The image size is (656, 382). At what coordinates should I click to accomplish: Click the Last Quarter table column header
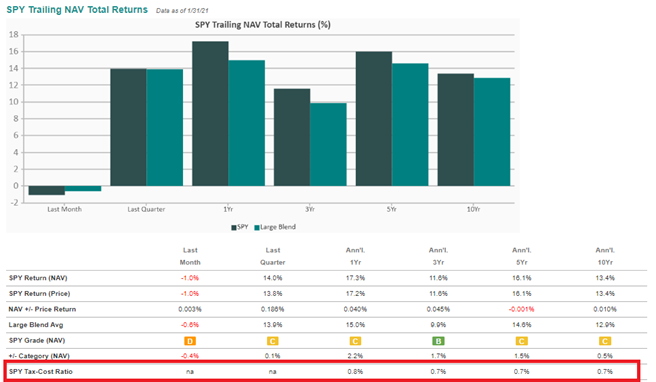click(273, 256)
